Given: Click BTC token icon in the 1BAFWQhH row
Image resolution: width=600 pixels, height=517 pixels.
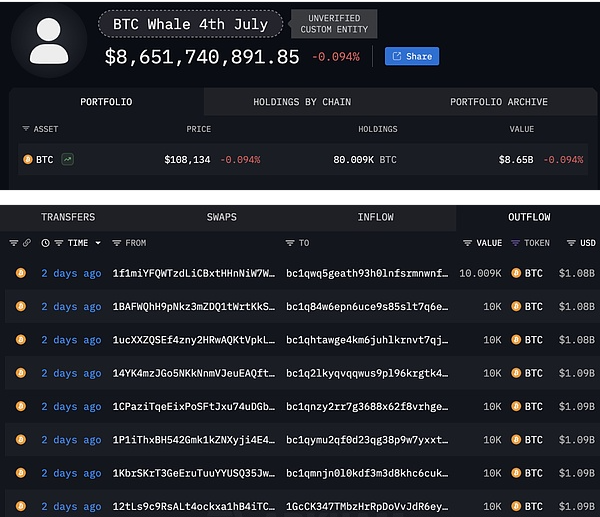Looking at the screenshot, I should pos(516,306).
